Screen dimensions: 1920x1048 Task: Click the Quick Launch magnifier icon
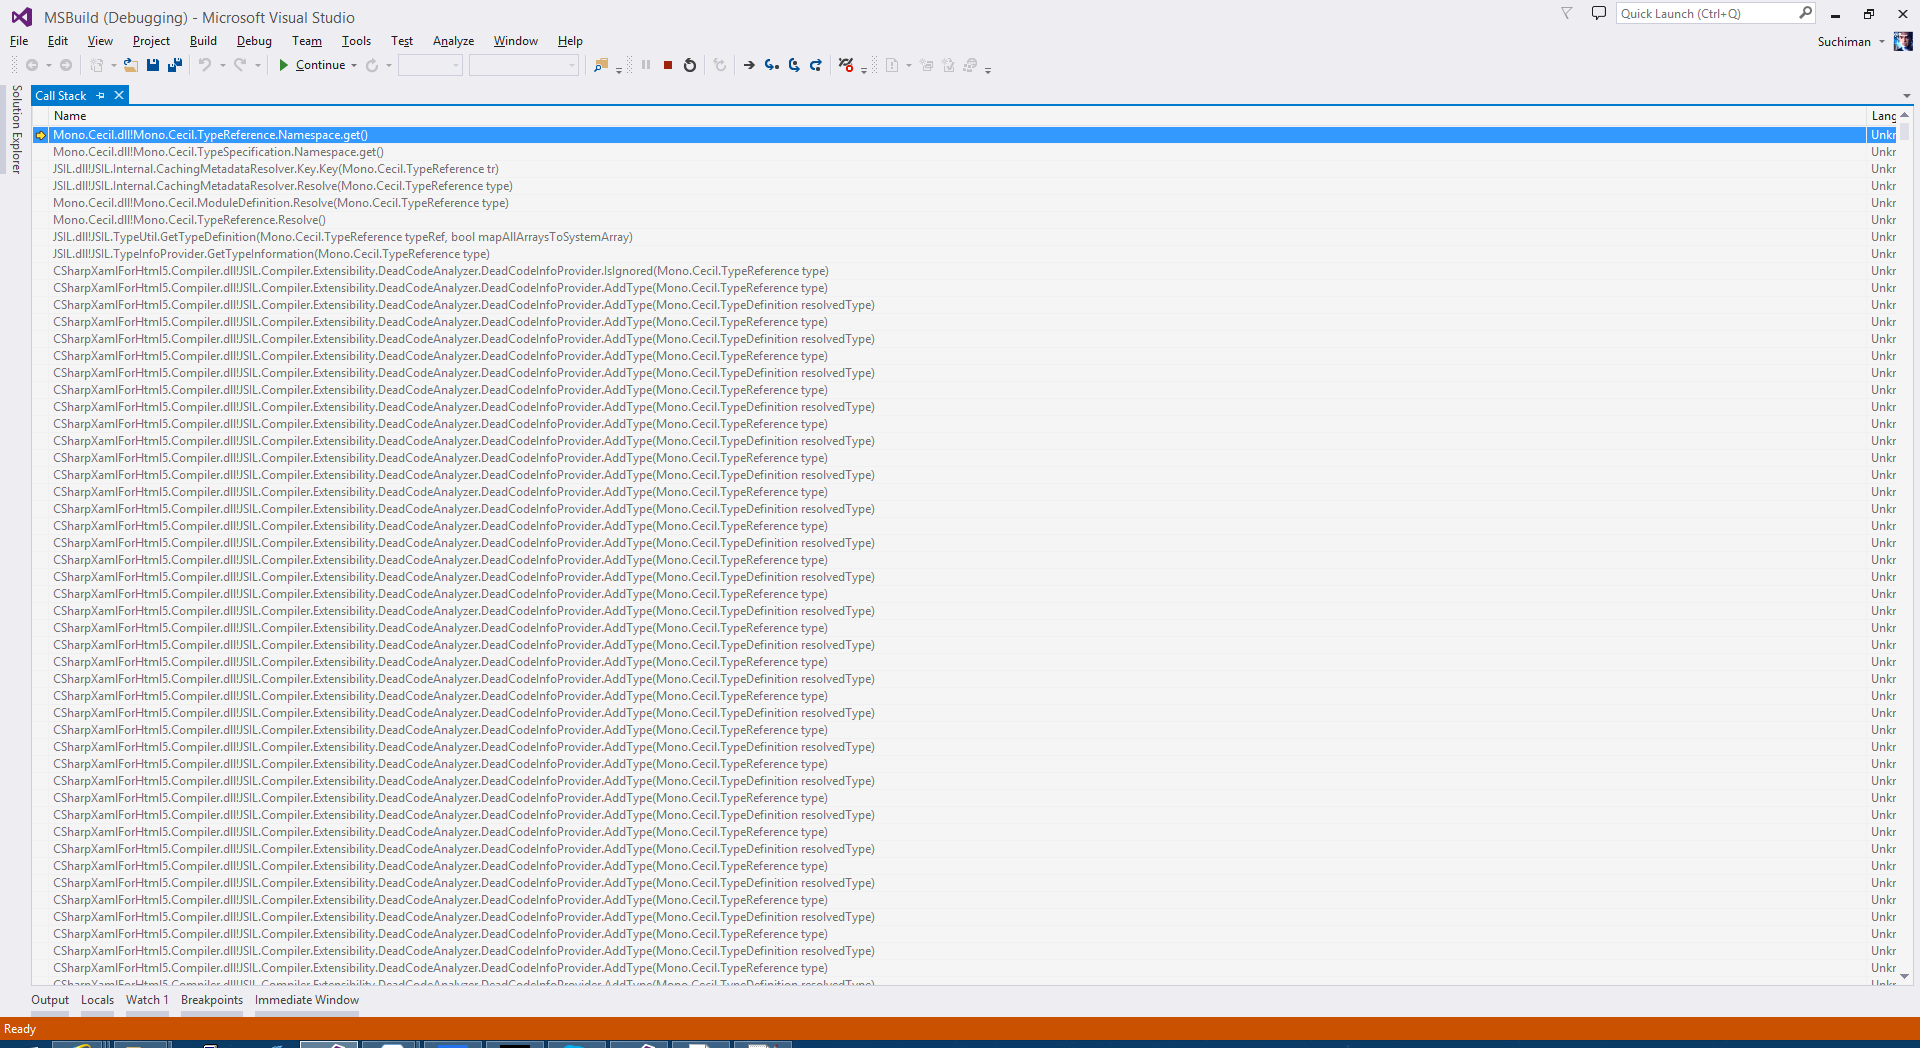[x=1805, y=13]
